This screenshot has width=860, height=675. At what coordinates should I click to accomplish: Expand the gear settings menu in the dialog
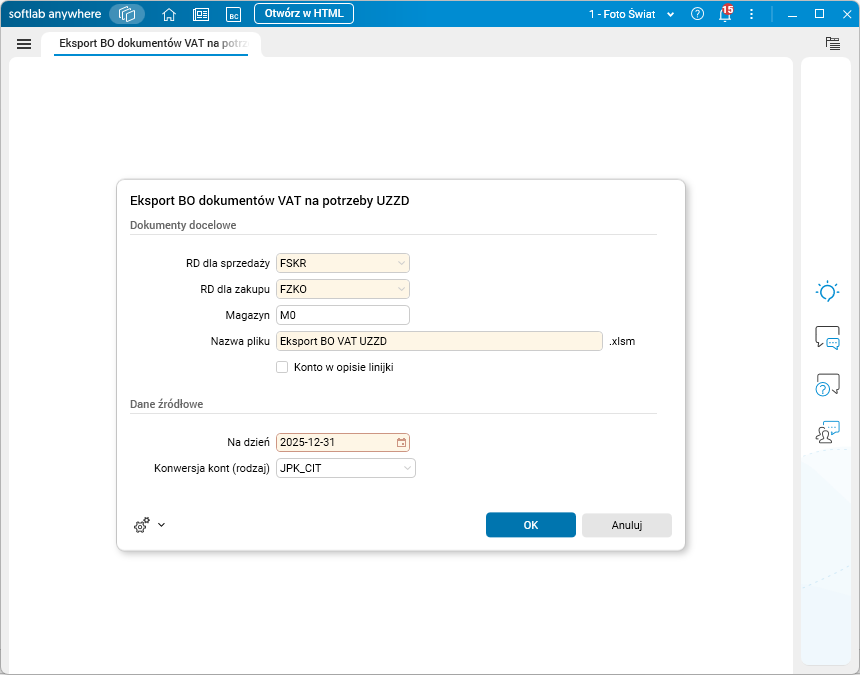[x=149, y=525]
